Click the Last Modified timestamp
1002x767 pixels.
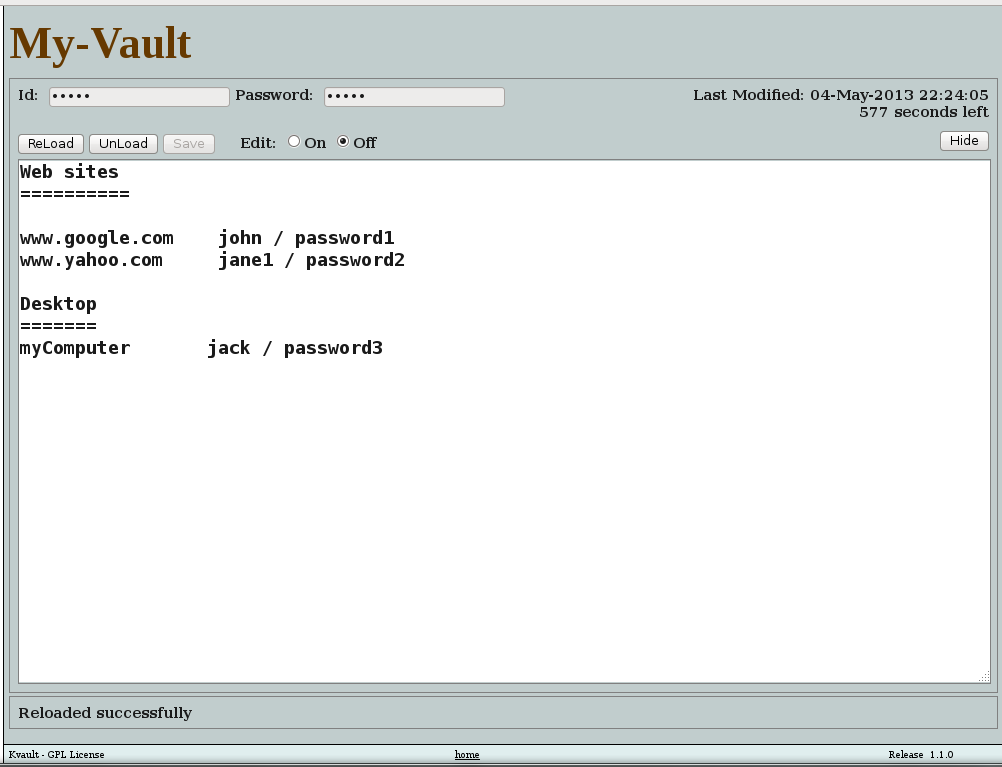click(841, 94)
